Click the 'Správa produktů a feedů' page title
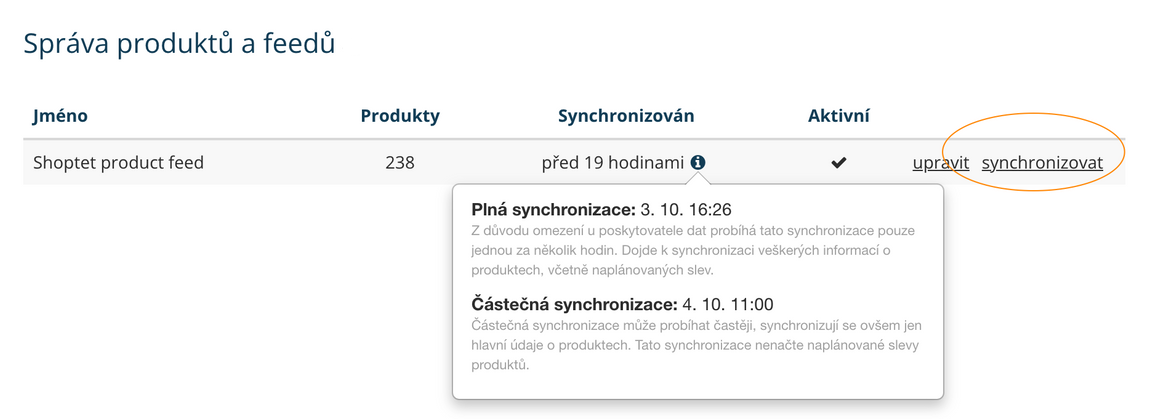Image resolution: width=1160 pixels, height=419 pixels. 179,43
